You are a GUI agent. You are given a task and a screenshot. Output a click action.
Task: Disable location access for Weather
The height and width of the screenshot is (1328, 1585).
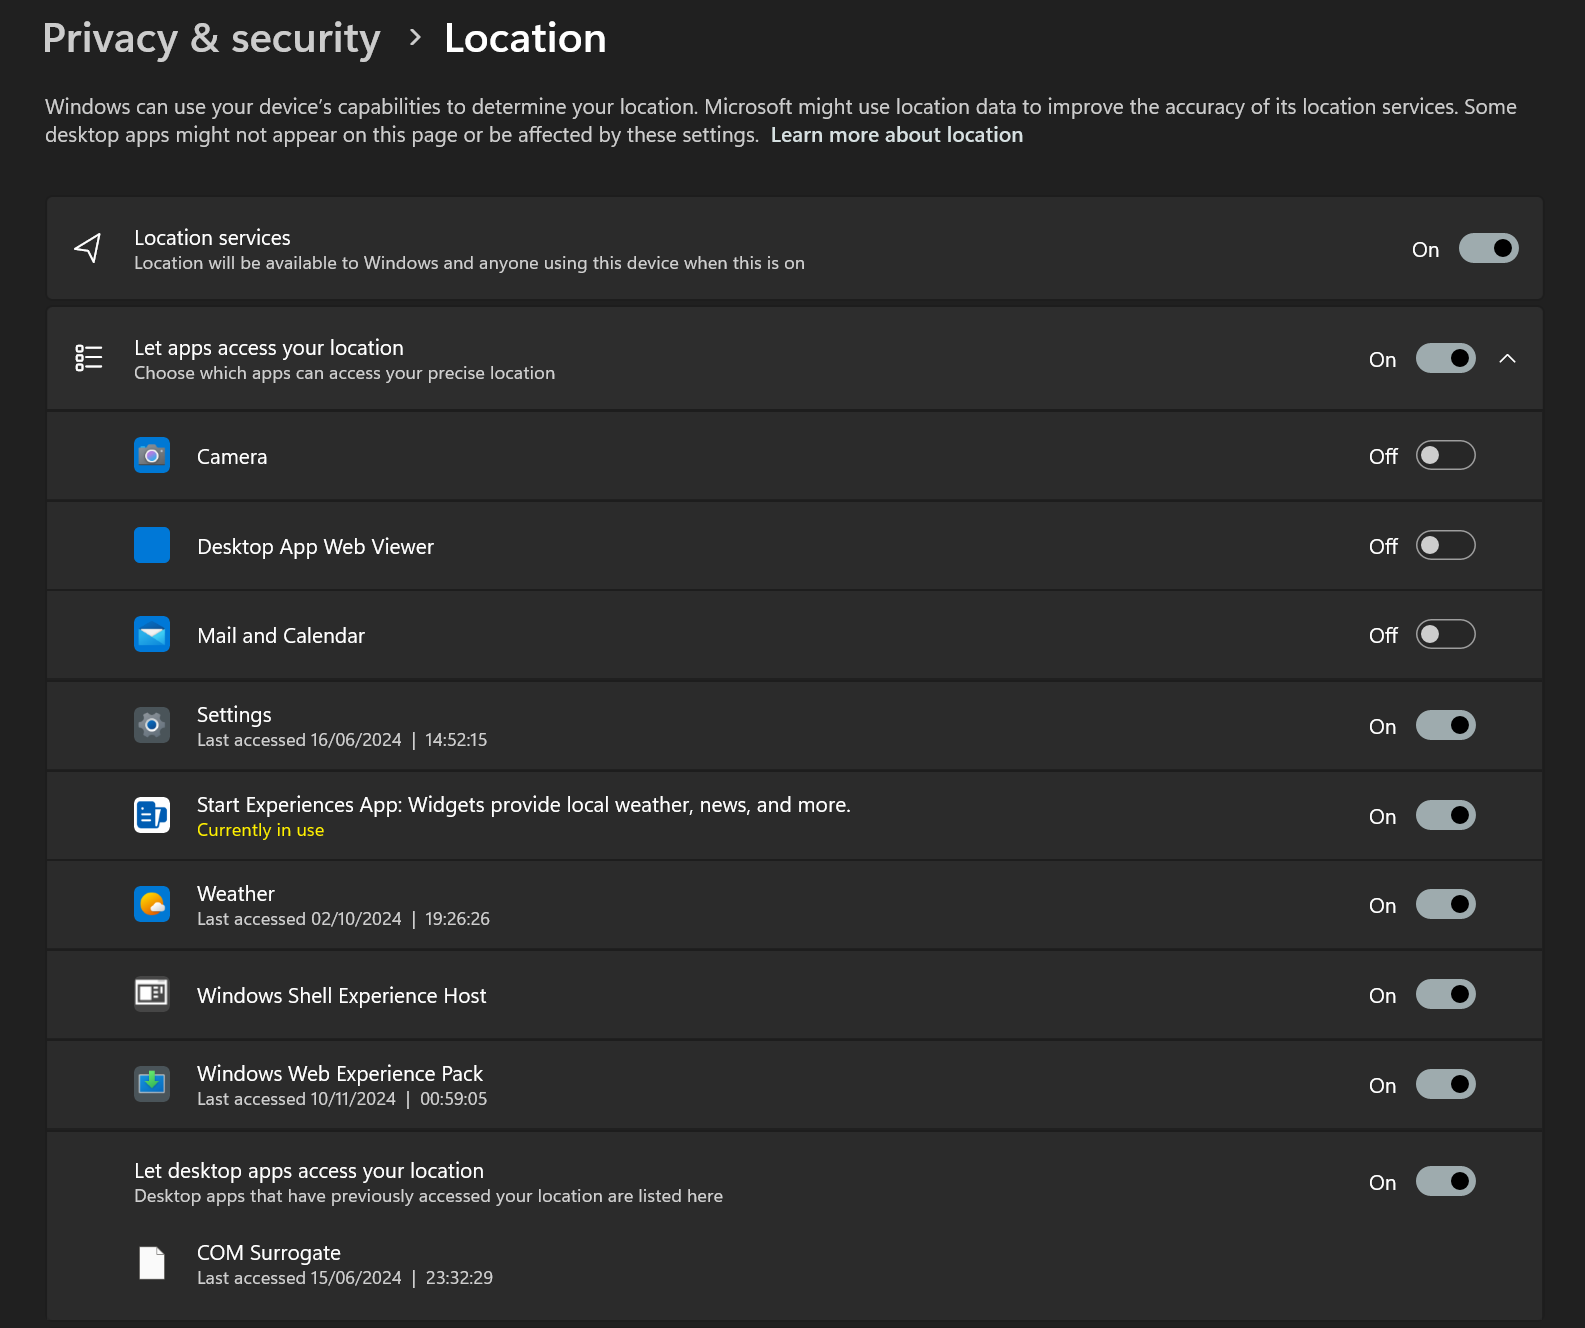click(1445, 905)
